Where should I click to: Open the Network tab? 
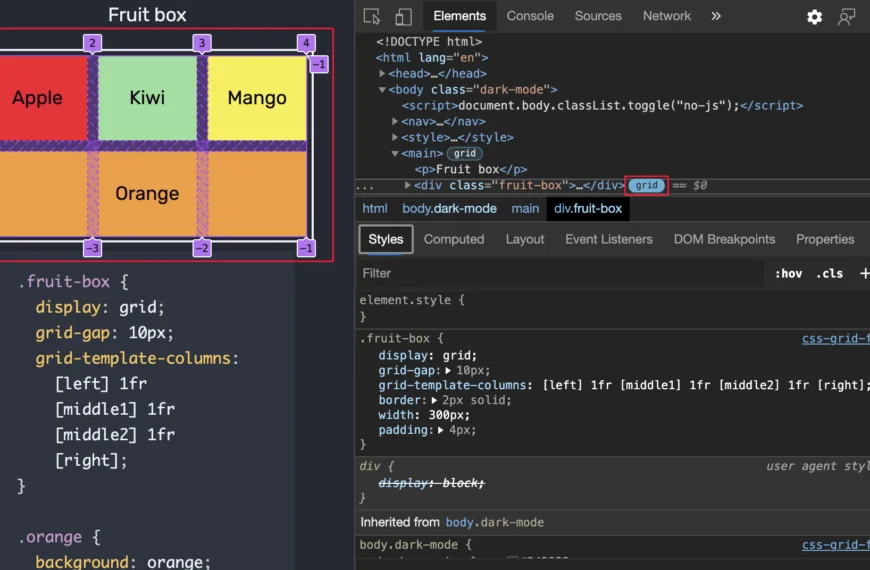(x=666, y=16)
